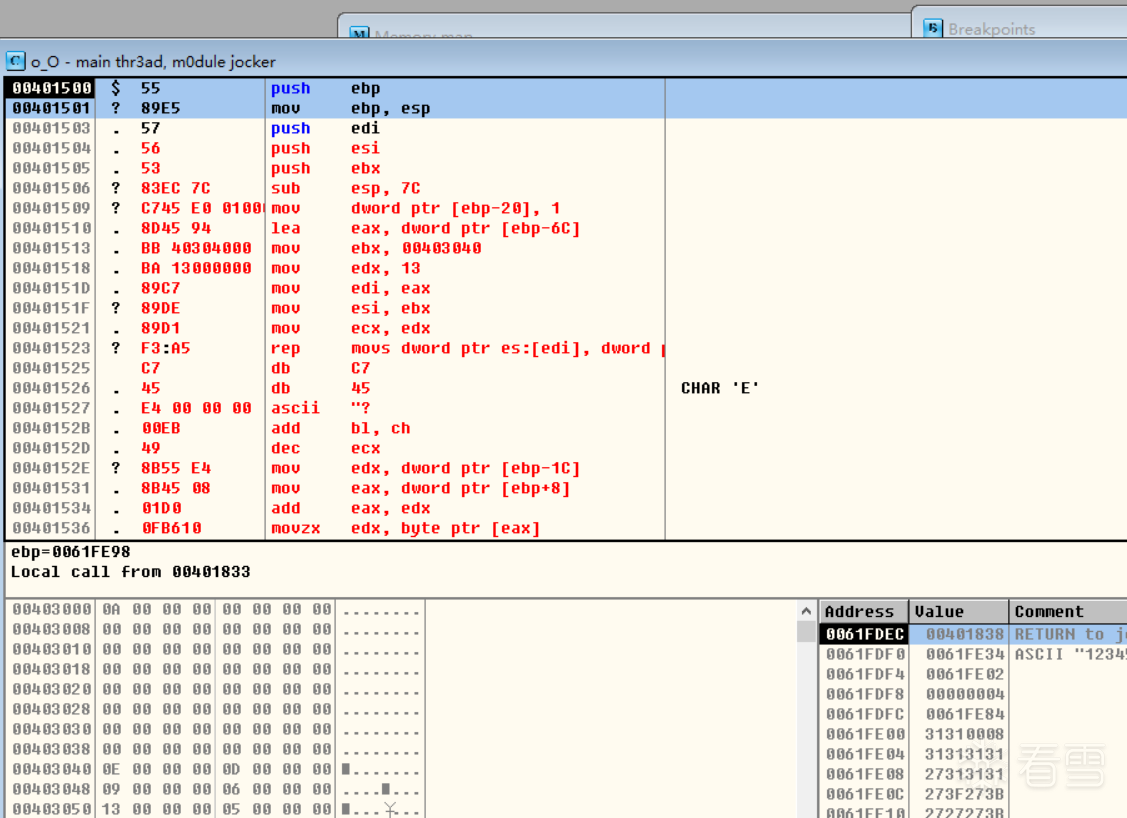This screenshot has width=1127, height=818.
Task: Click the 'add eax, edx' instruction
Action: click(350, 508)
